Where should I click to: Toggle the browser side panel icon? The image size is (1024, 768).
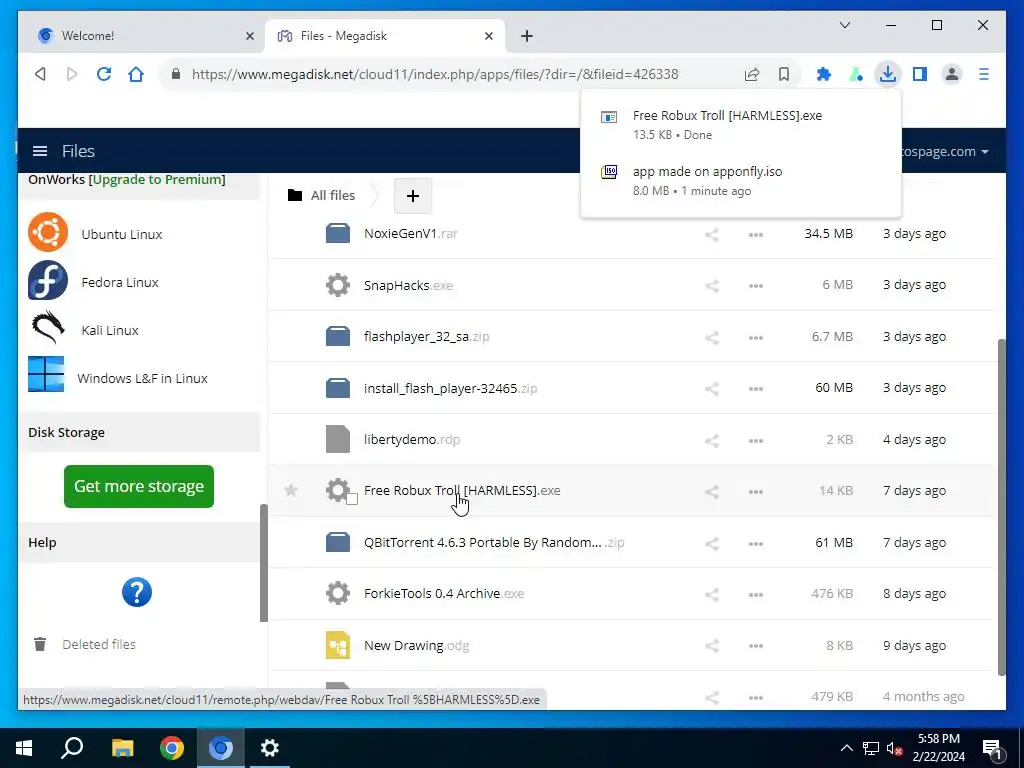(920, 74)
